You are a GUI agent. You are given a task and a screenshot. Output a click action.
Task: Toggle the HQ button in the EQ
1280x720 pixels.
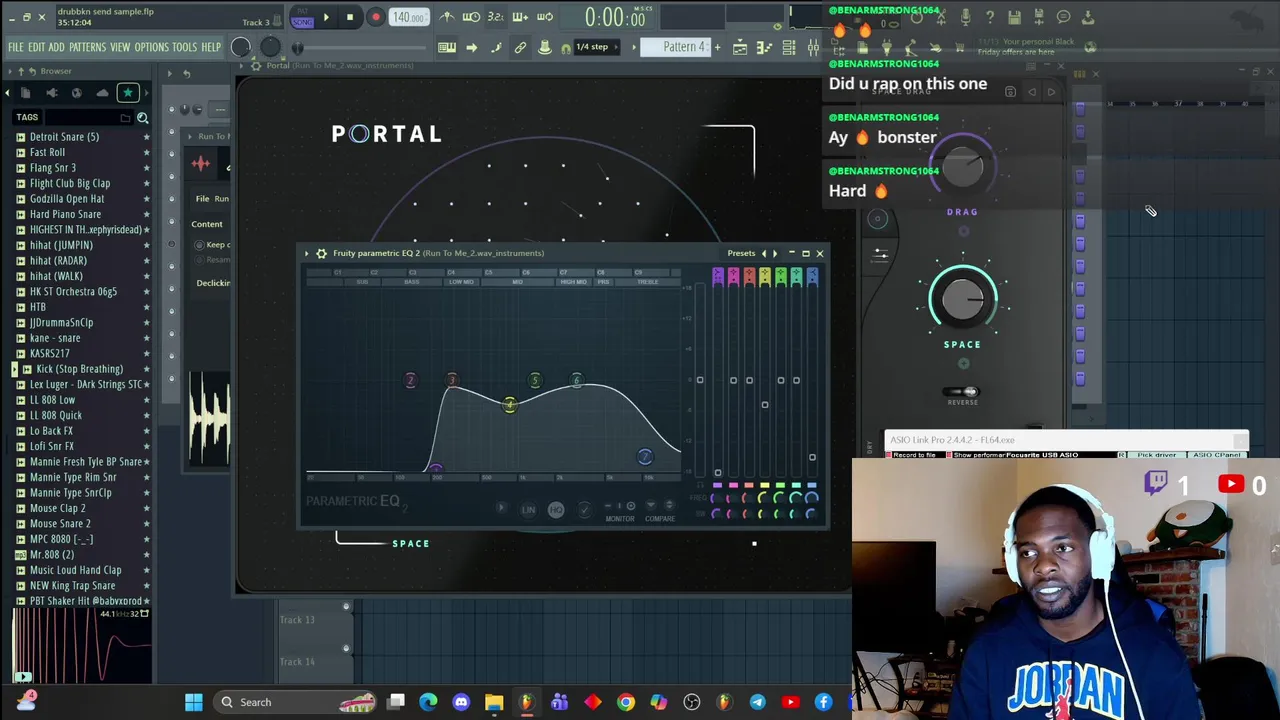point(556,510)
